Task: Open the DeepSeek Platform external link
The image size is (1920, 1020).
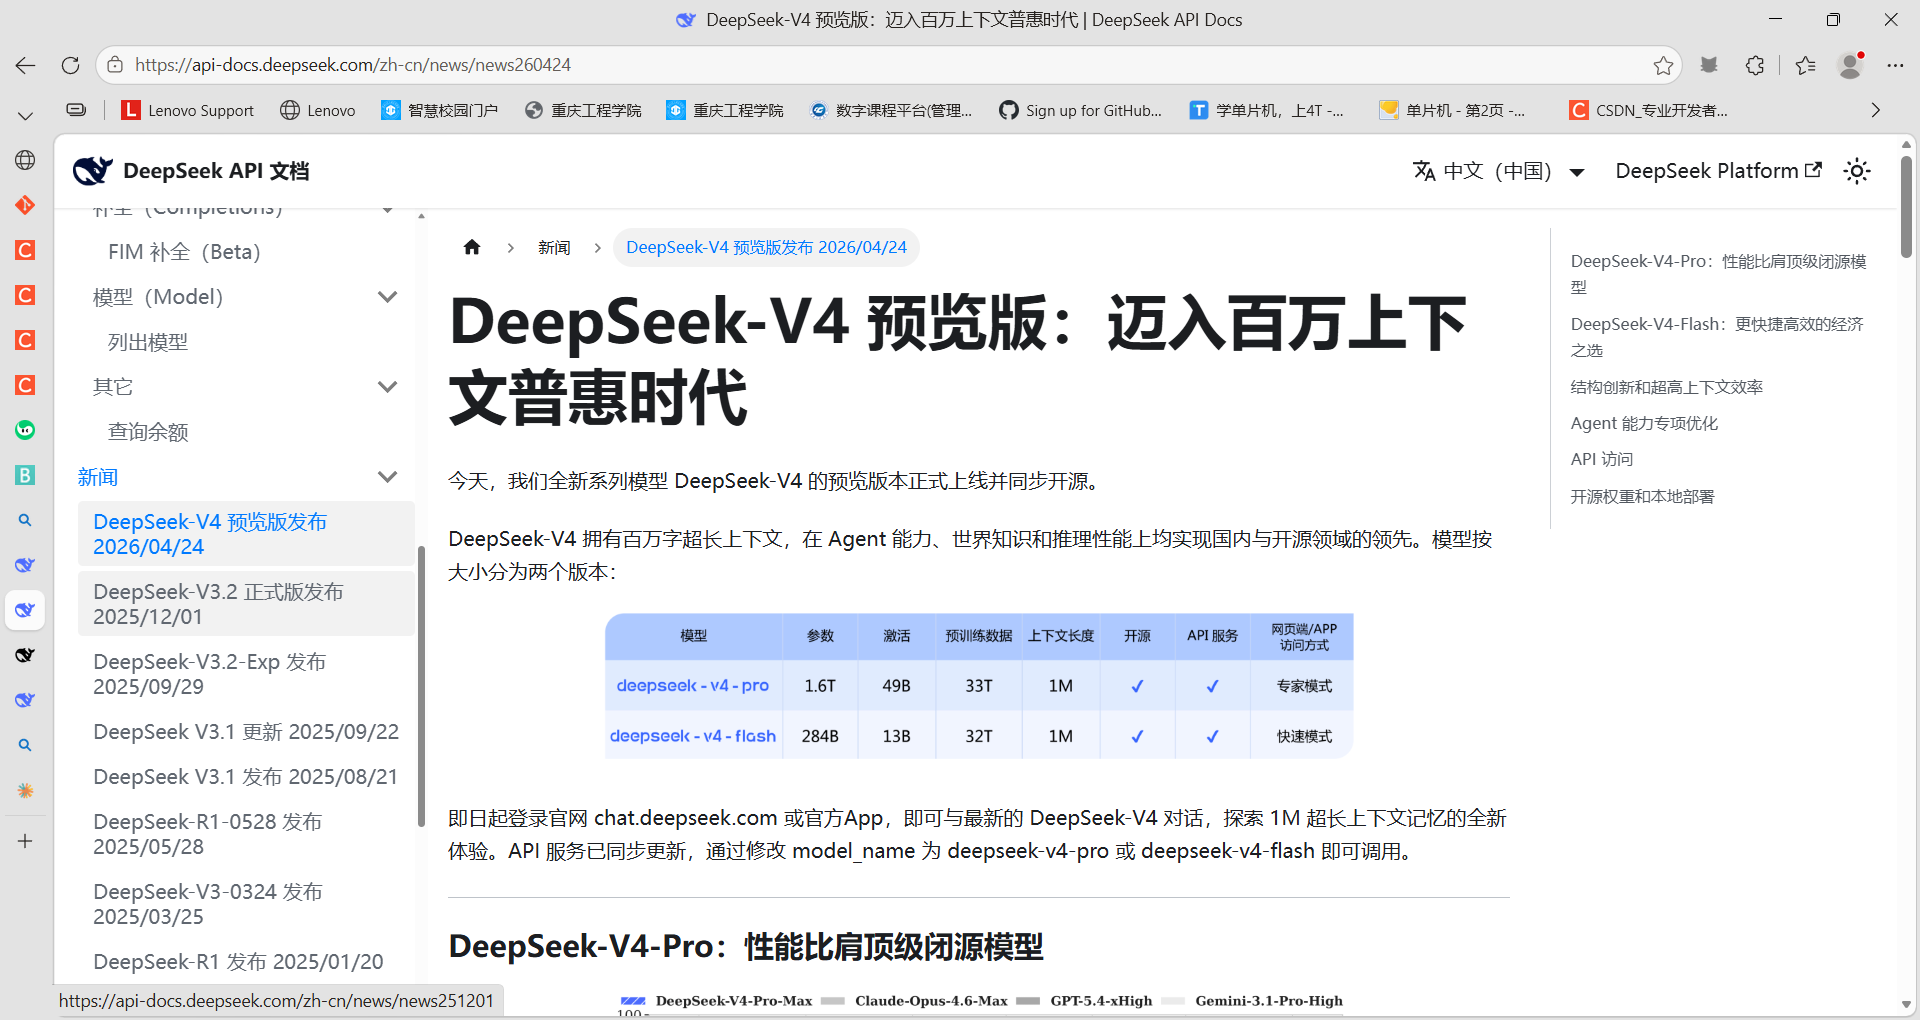Action: coord(1718,171)
